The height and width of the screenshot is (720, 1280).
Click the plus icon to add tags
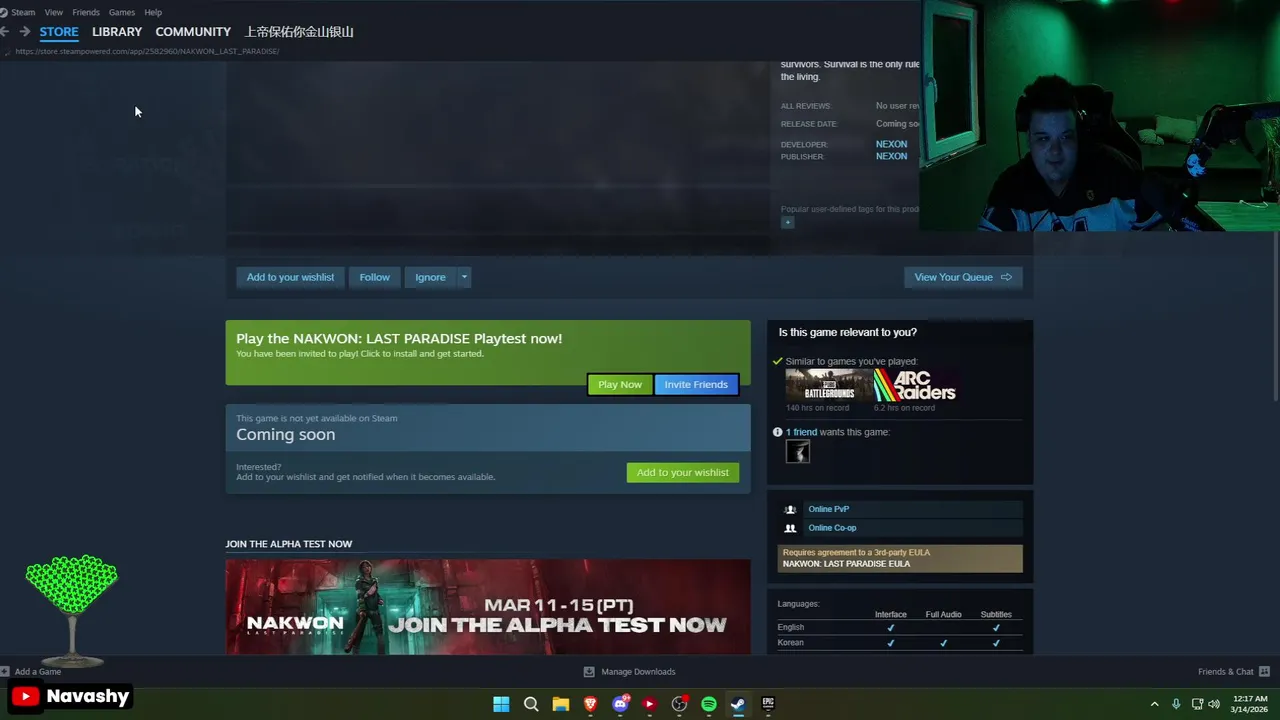pos(788,222)
